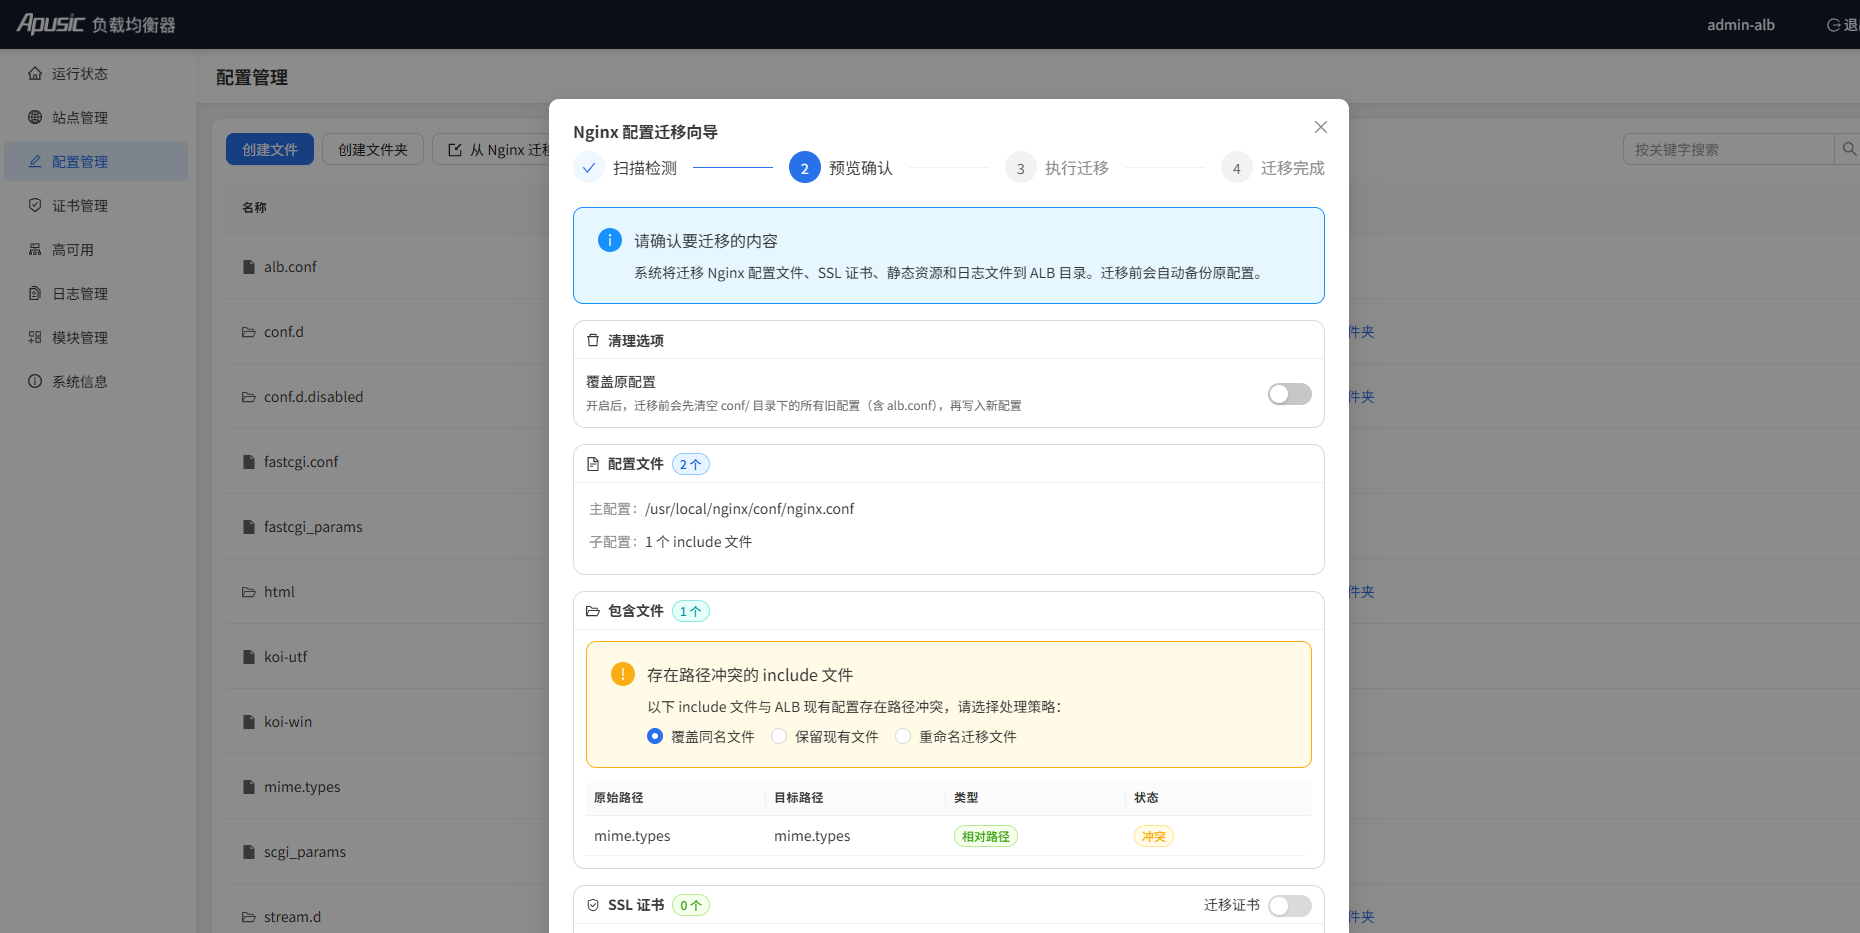Open 证书管理 in the sidebar menu
The image size is (1860, 933).
[96, 205]
